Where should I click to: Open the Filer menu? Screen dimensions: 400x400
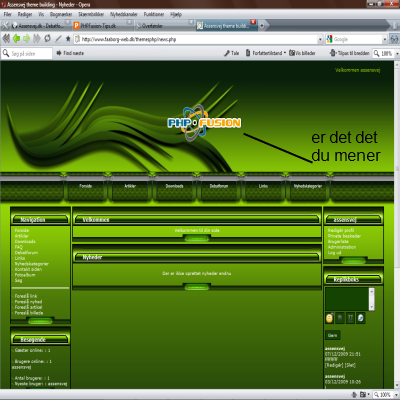coord(7,14)
